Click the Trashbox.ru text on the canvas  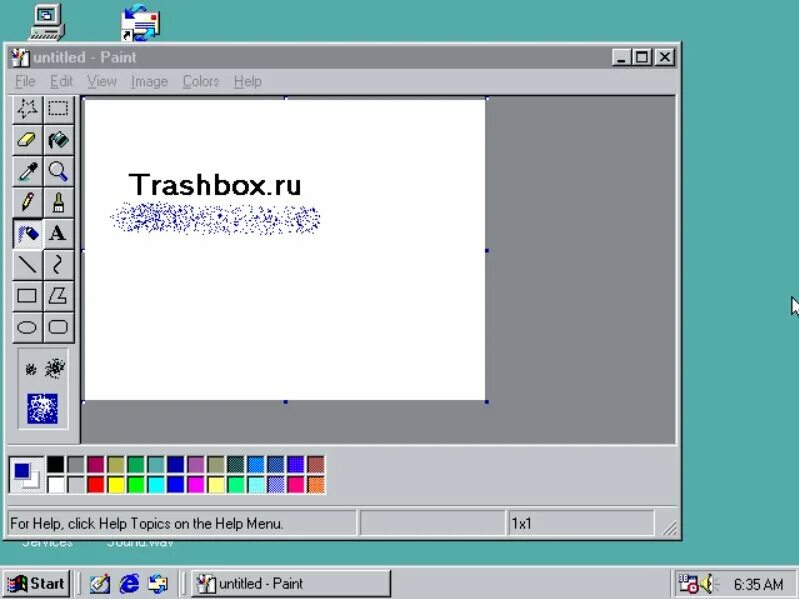pyautogui.click(x=215, y=184)
